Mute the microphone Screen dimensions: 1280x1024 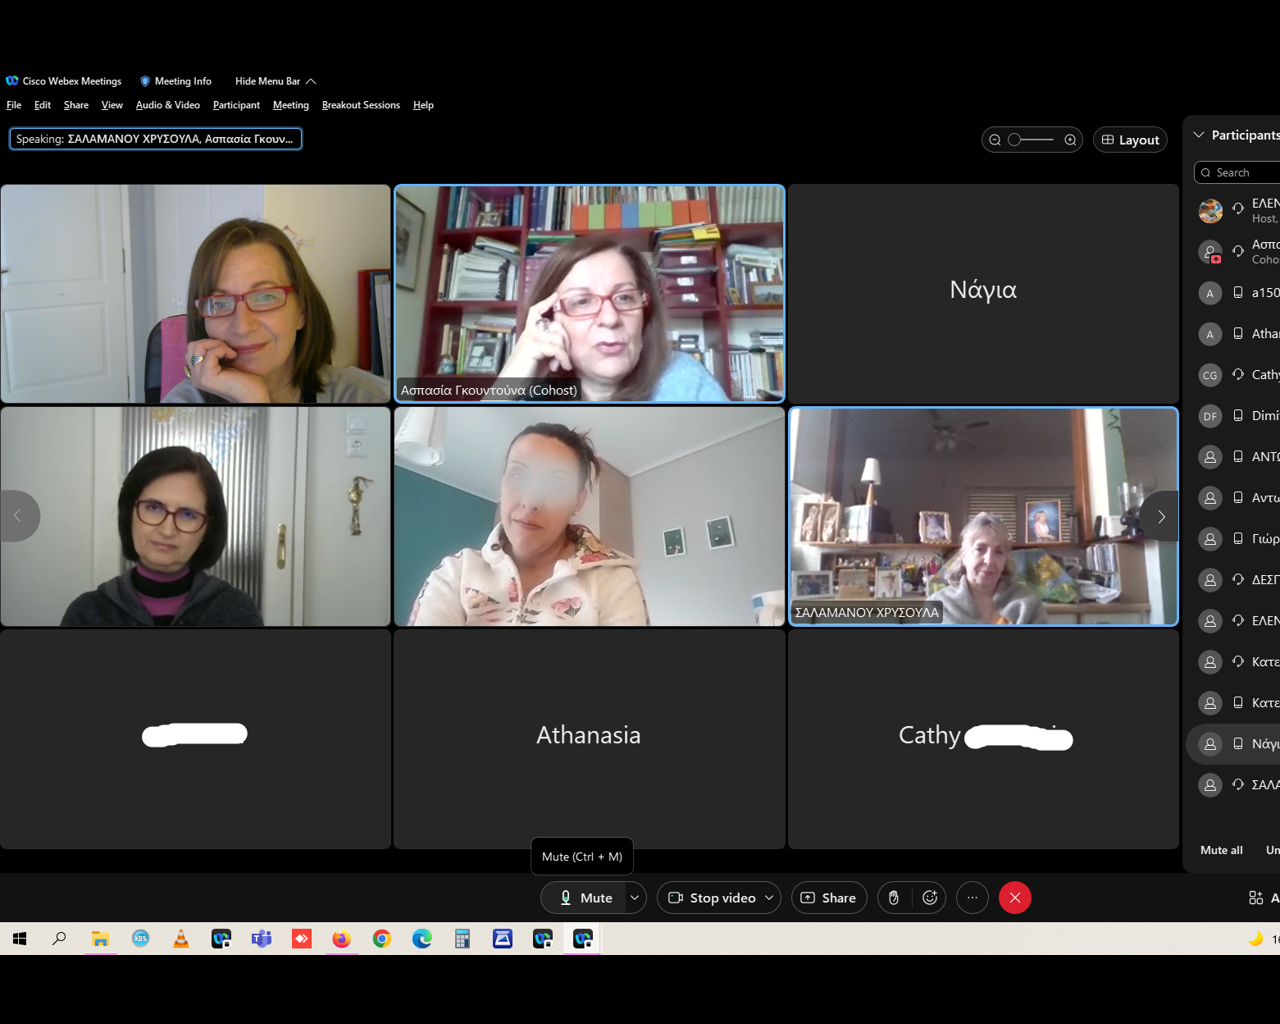(x=584, y=898)
